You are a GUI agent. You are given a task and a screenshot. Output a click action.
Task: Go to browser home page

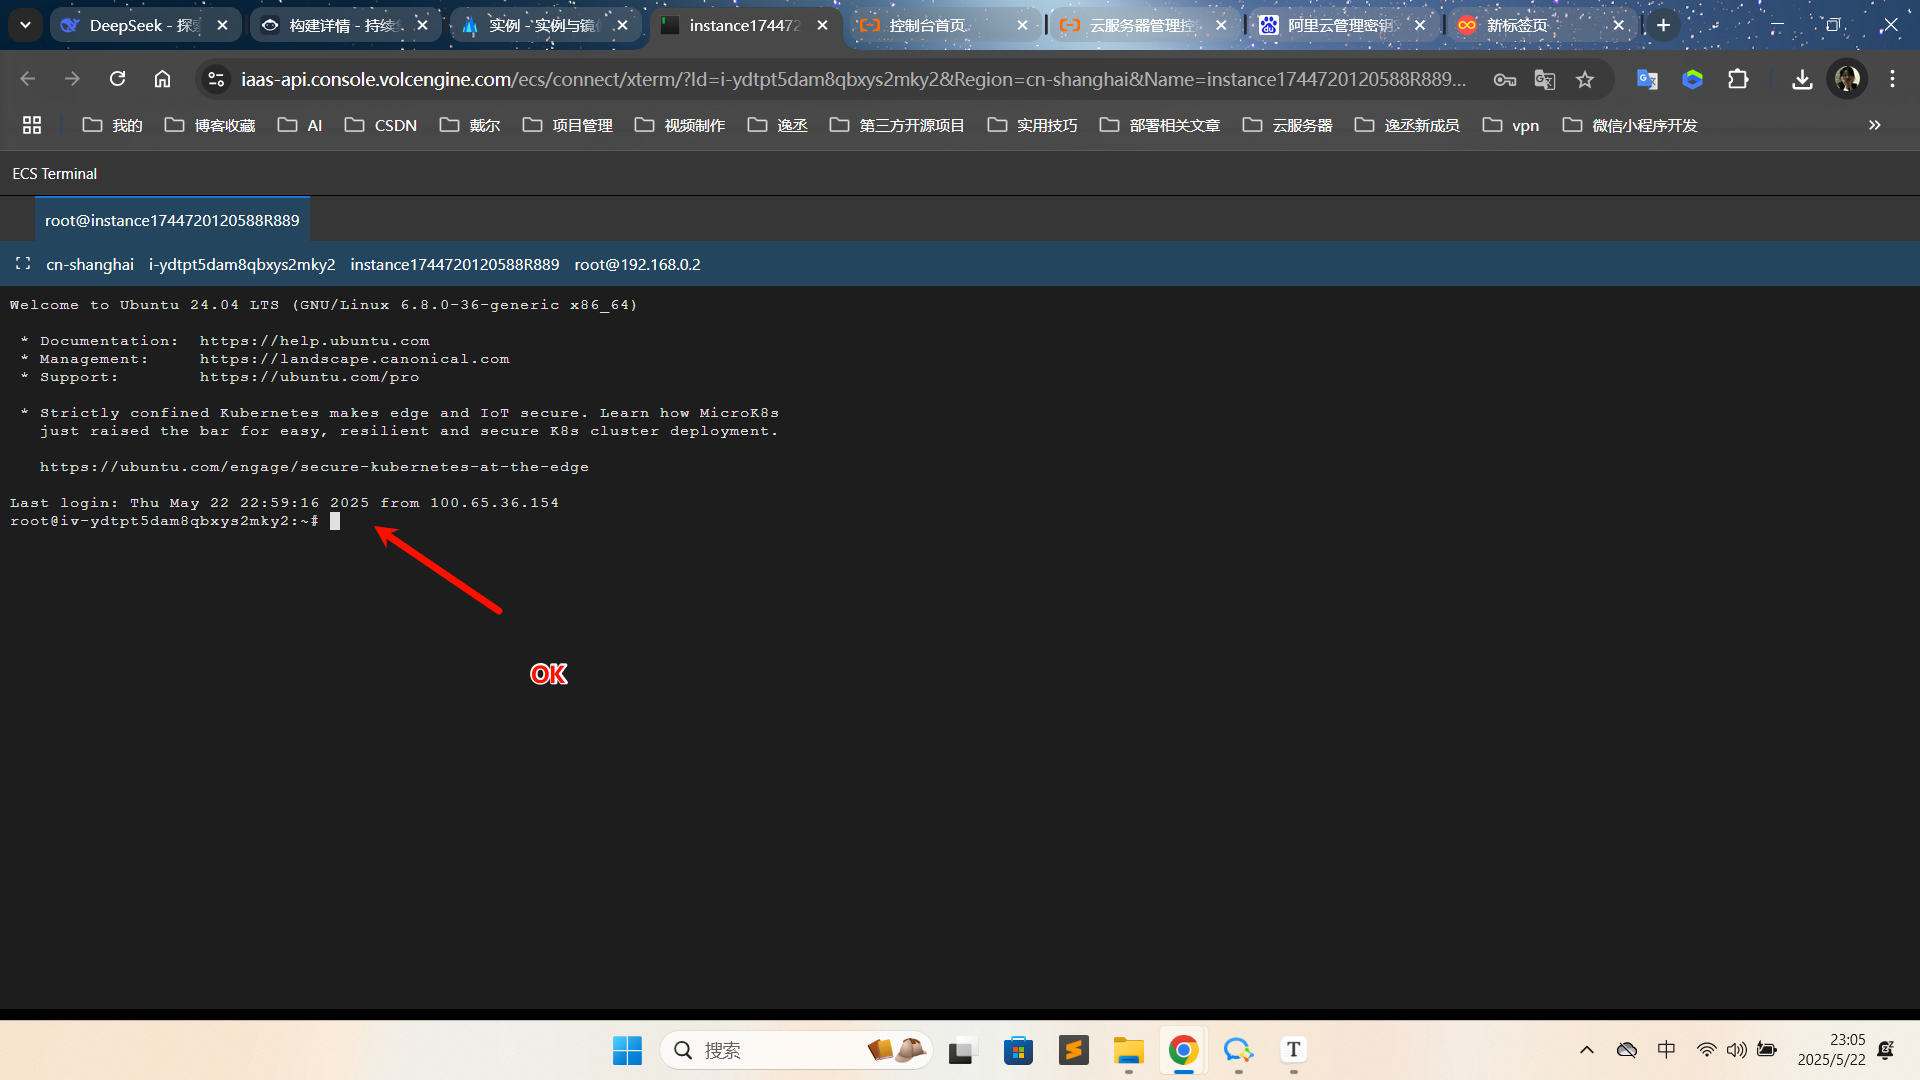pos(162,79)
